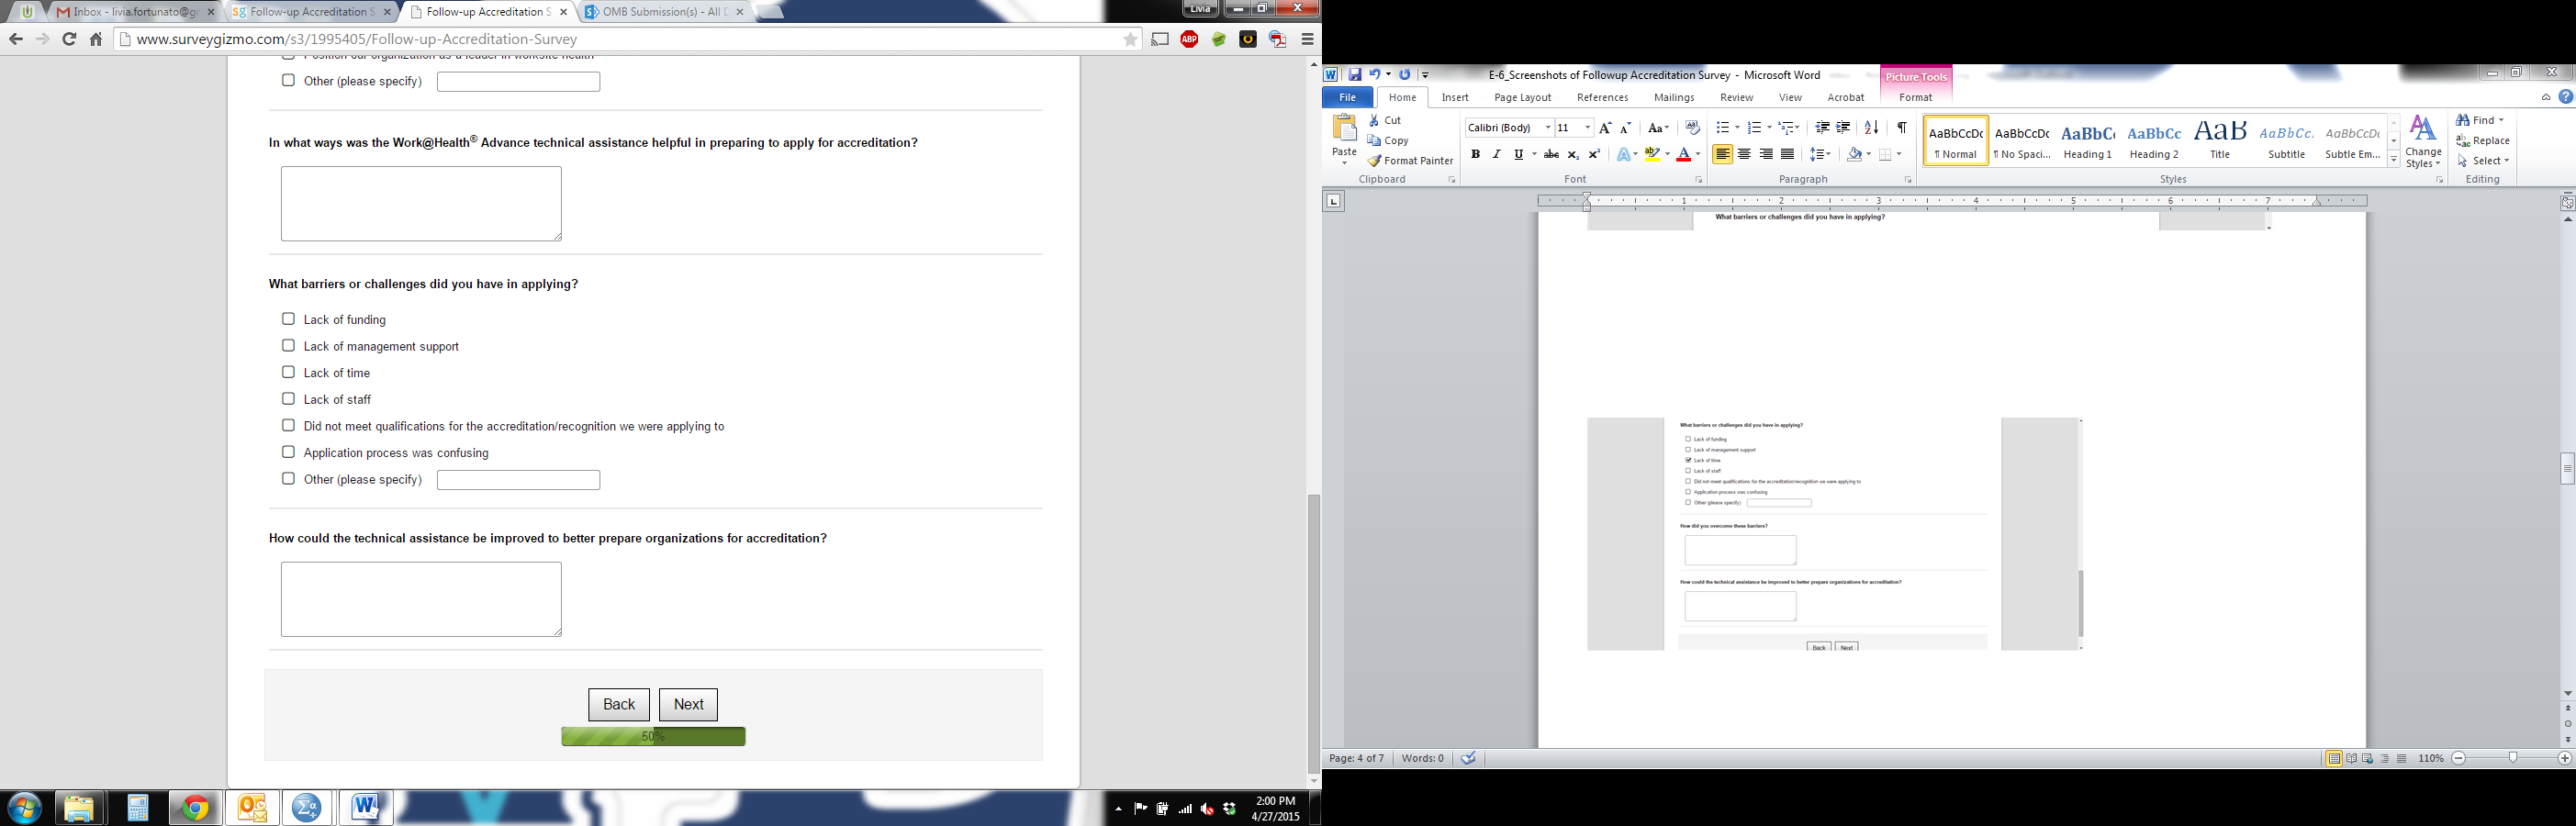Viewport: 2576px width, 826px height.
Task: Shrink the font size with the small A
Action: (1625, 128)
